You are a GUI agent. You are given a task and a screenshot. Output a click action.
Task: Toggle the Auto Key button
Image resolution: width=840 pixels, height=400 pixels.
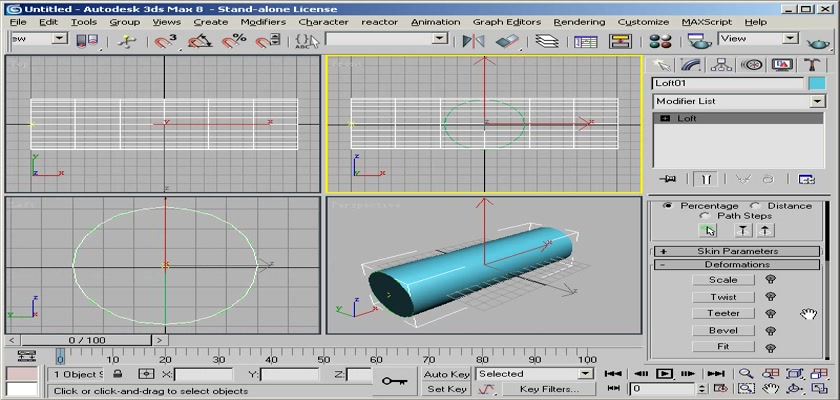point(446,374)
